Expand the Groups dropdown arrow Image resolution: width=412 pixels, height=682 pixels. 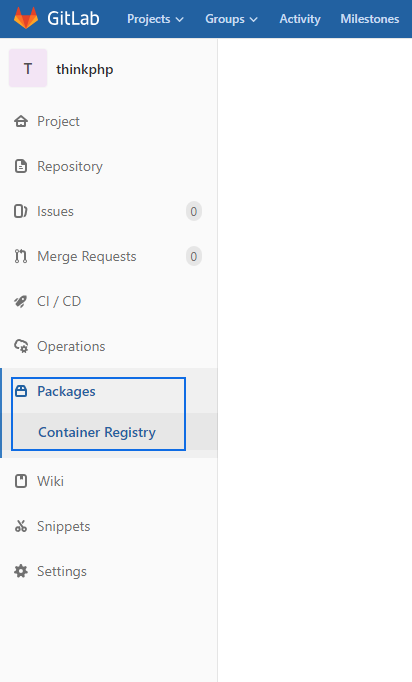click(x=254, y=20)
